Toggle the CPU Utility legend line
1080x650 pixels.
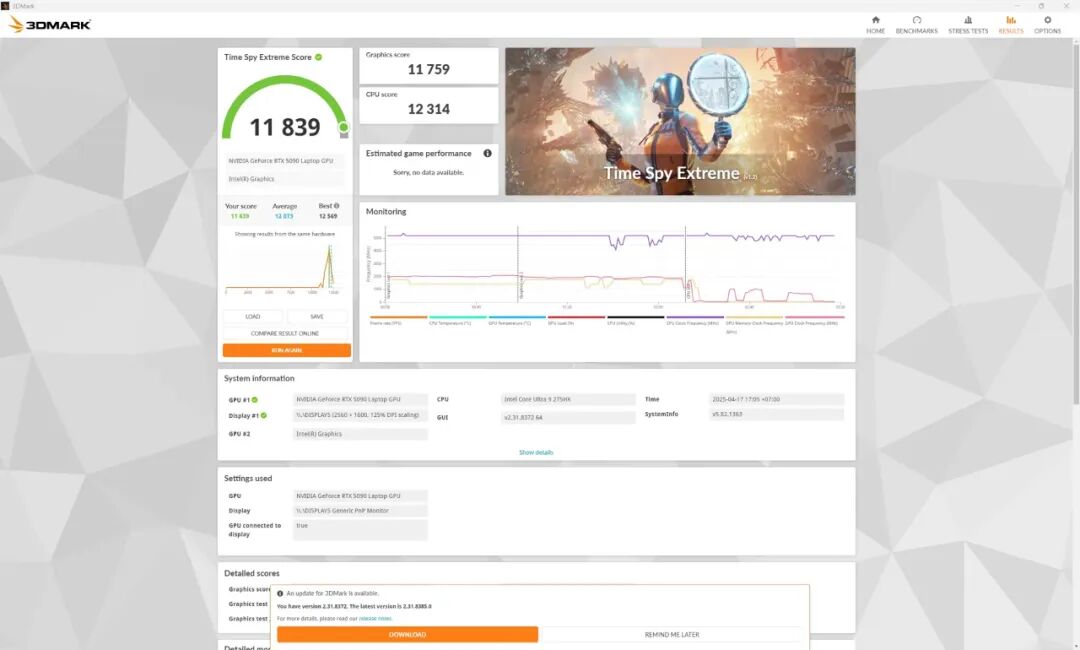[x=635, y=320]
